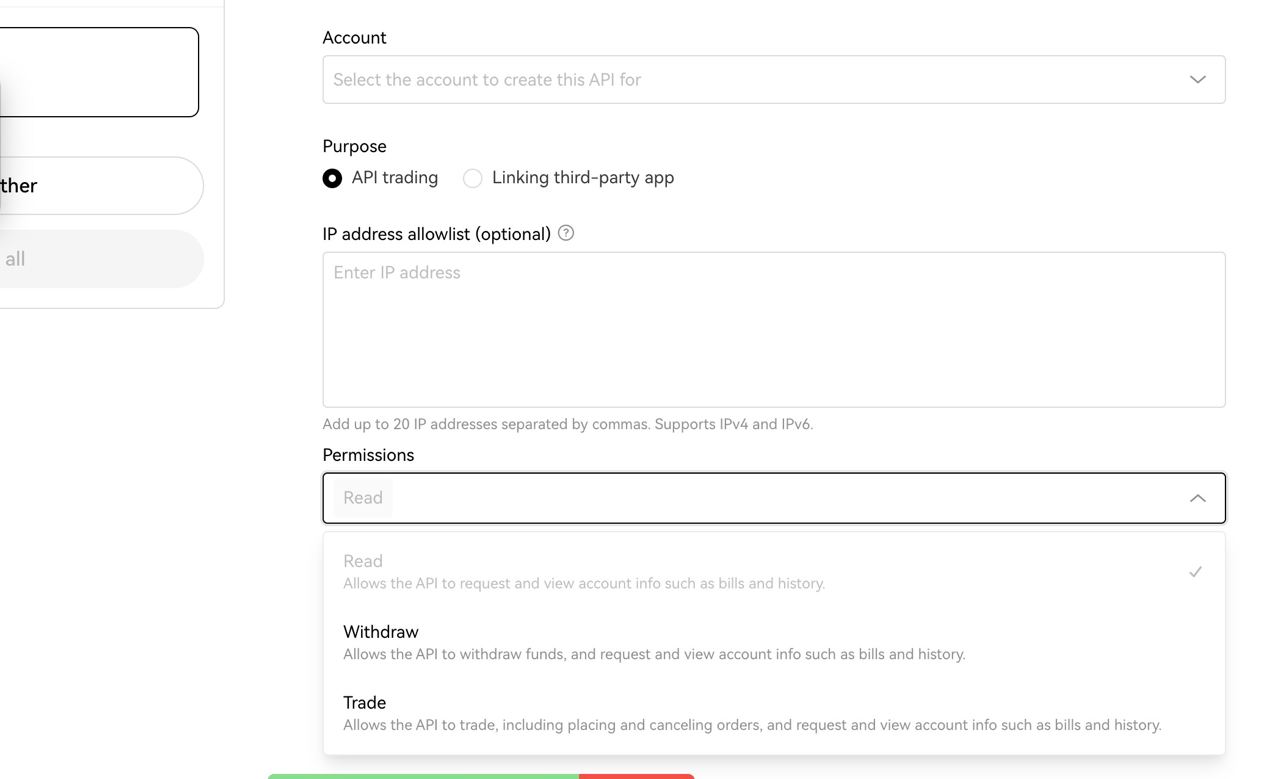Select the API trading radio button

[x=332, y=178]
